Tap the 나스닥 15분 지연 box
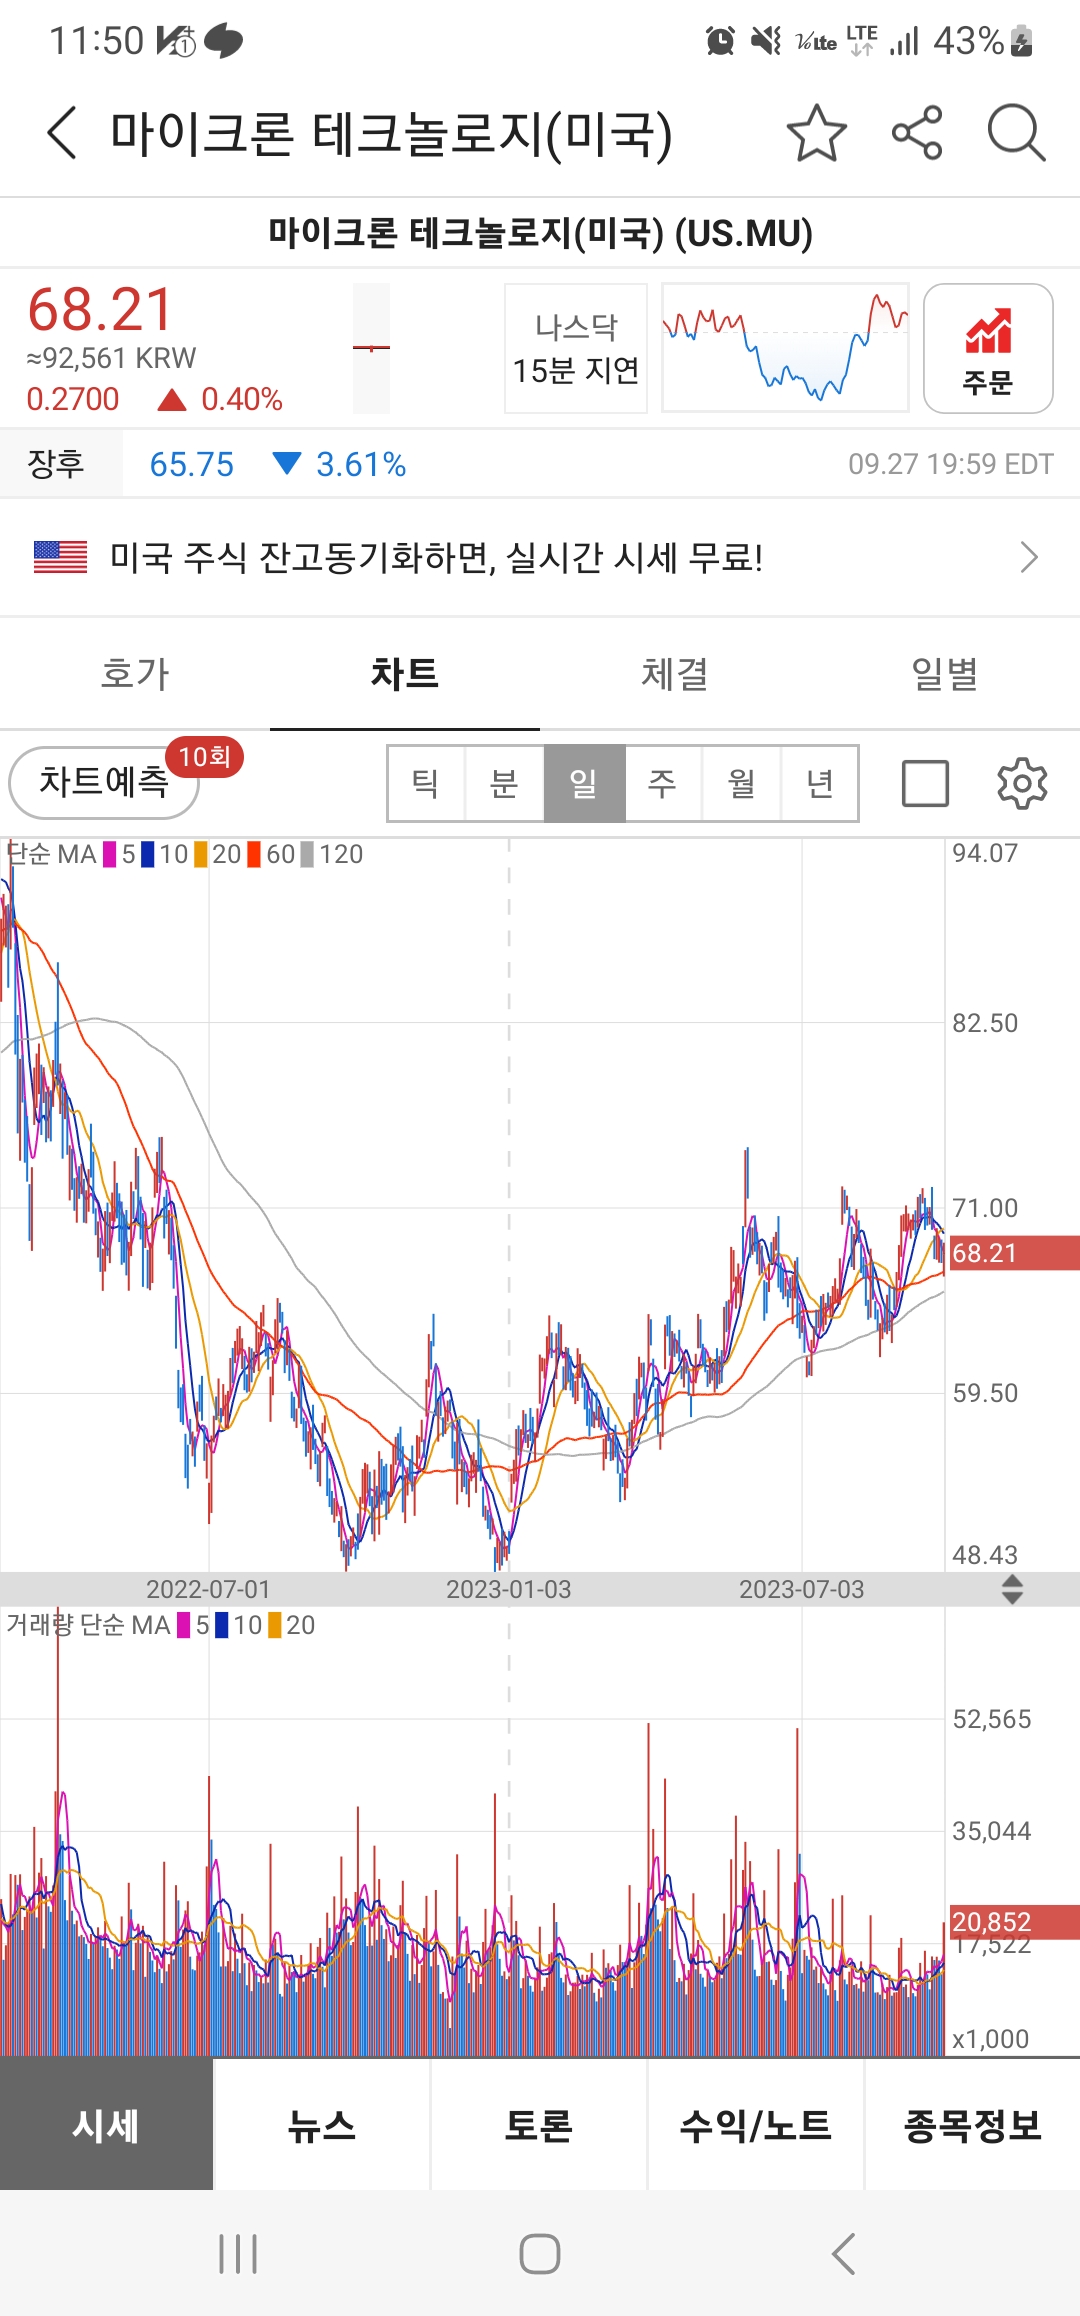This screenshot has width=1080, height=2316. click(x=576, y=348)
